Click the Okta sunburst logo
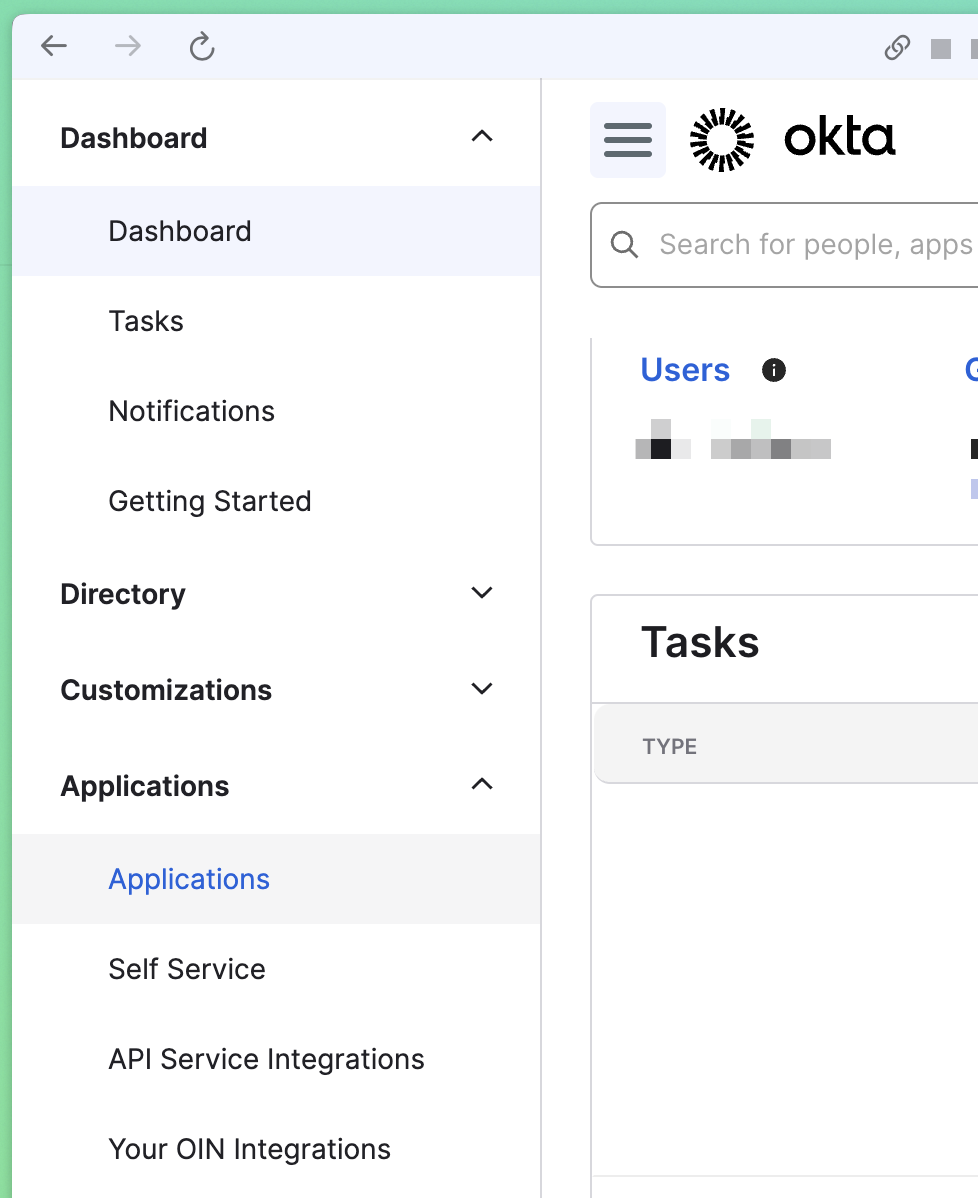 pyautogui.click(x=722, y=140)
